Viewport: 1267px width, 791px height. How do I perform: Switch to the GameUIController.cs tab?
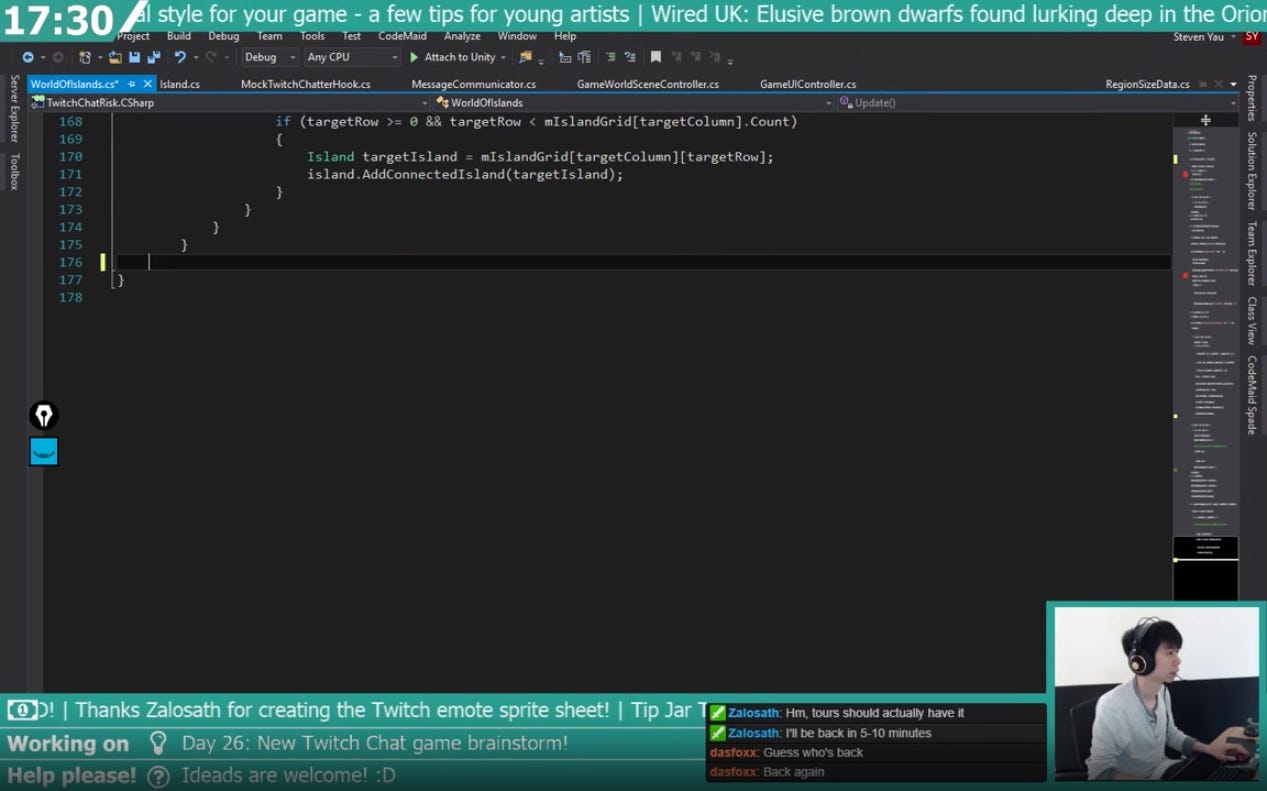click(x=808, y=84)
